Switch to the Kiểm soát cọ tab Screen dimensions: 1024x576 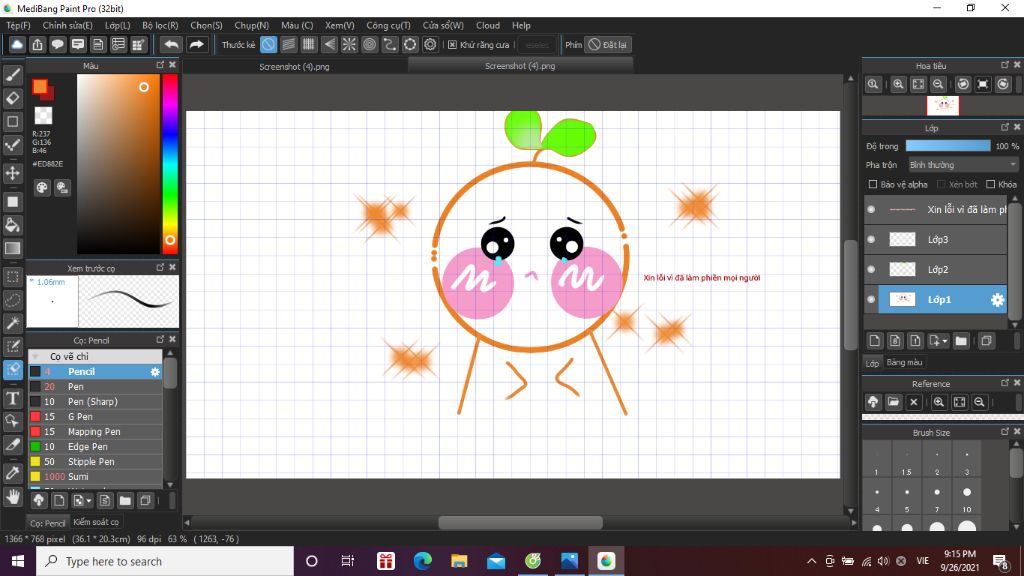coord(96,522)
